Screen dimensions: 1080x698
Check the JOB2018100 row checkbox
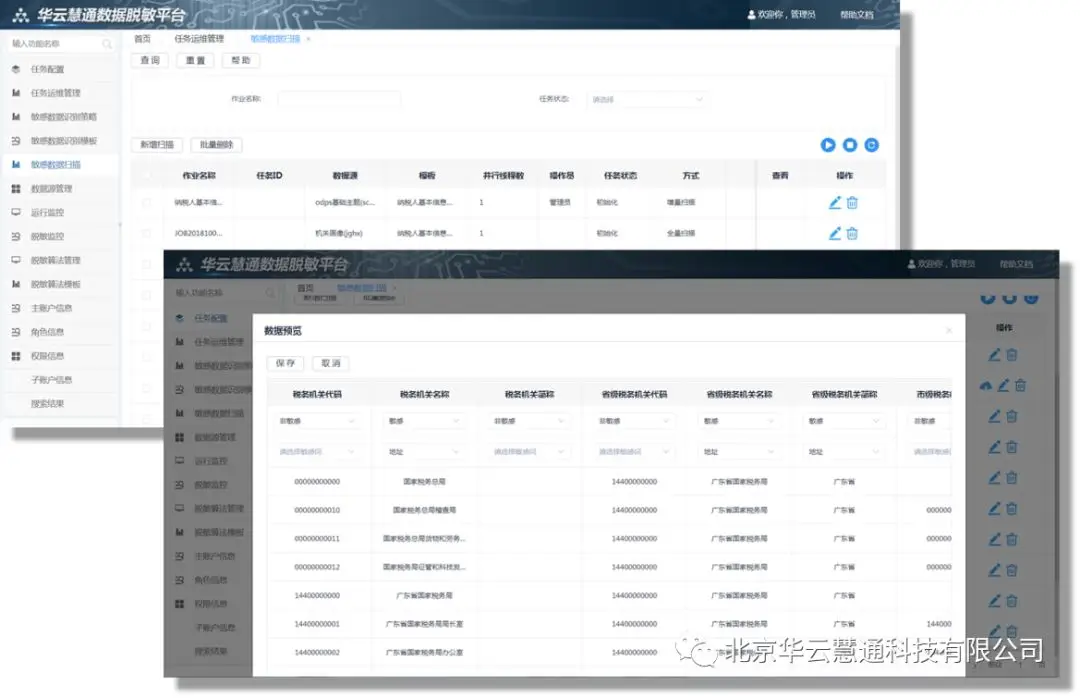pos(146,234)
